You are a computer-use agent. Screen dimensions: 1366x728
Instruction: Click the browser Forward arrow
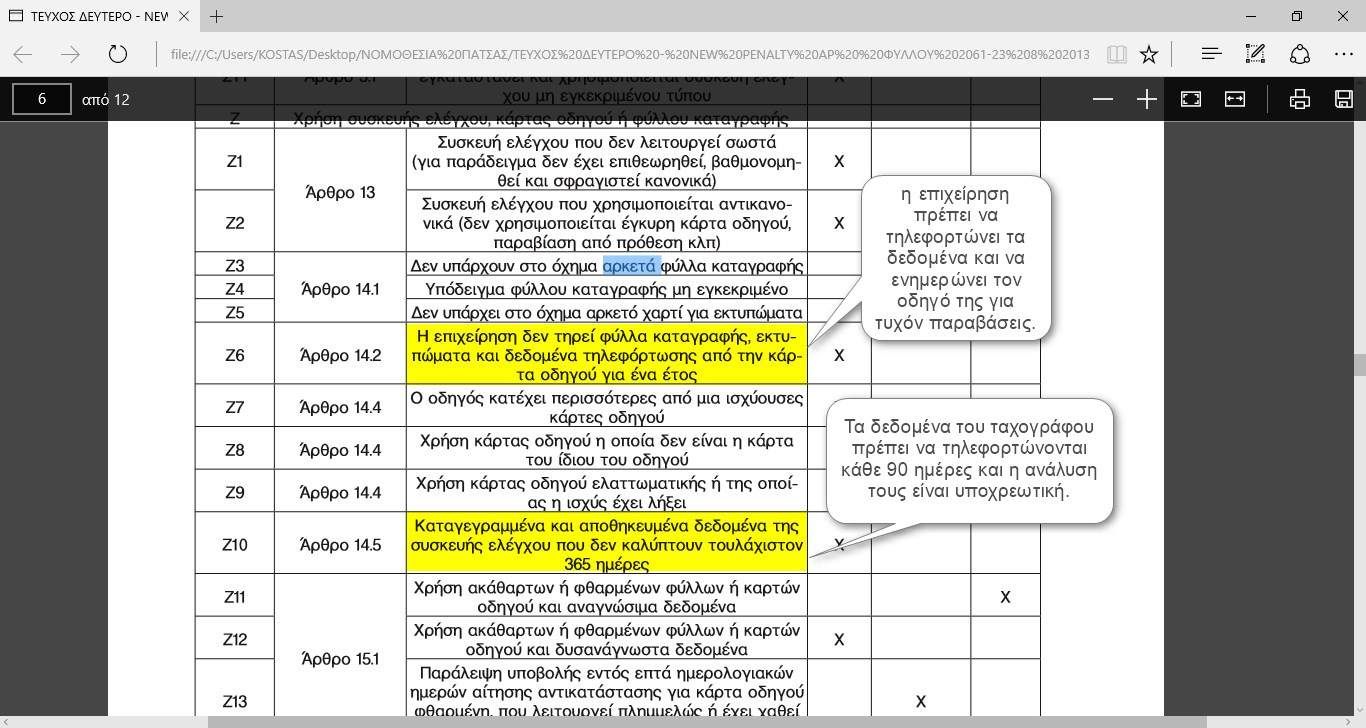(x=70, y=54)
